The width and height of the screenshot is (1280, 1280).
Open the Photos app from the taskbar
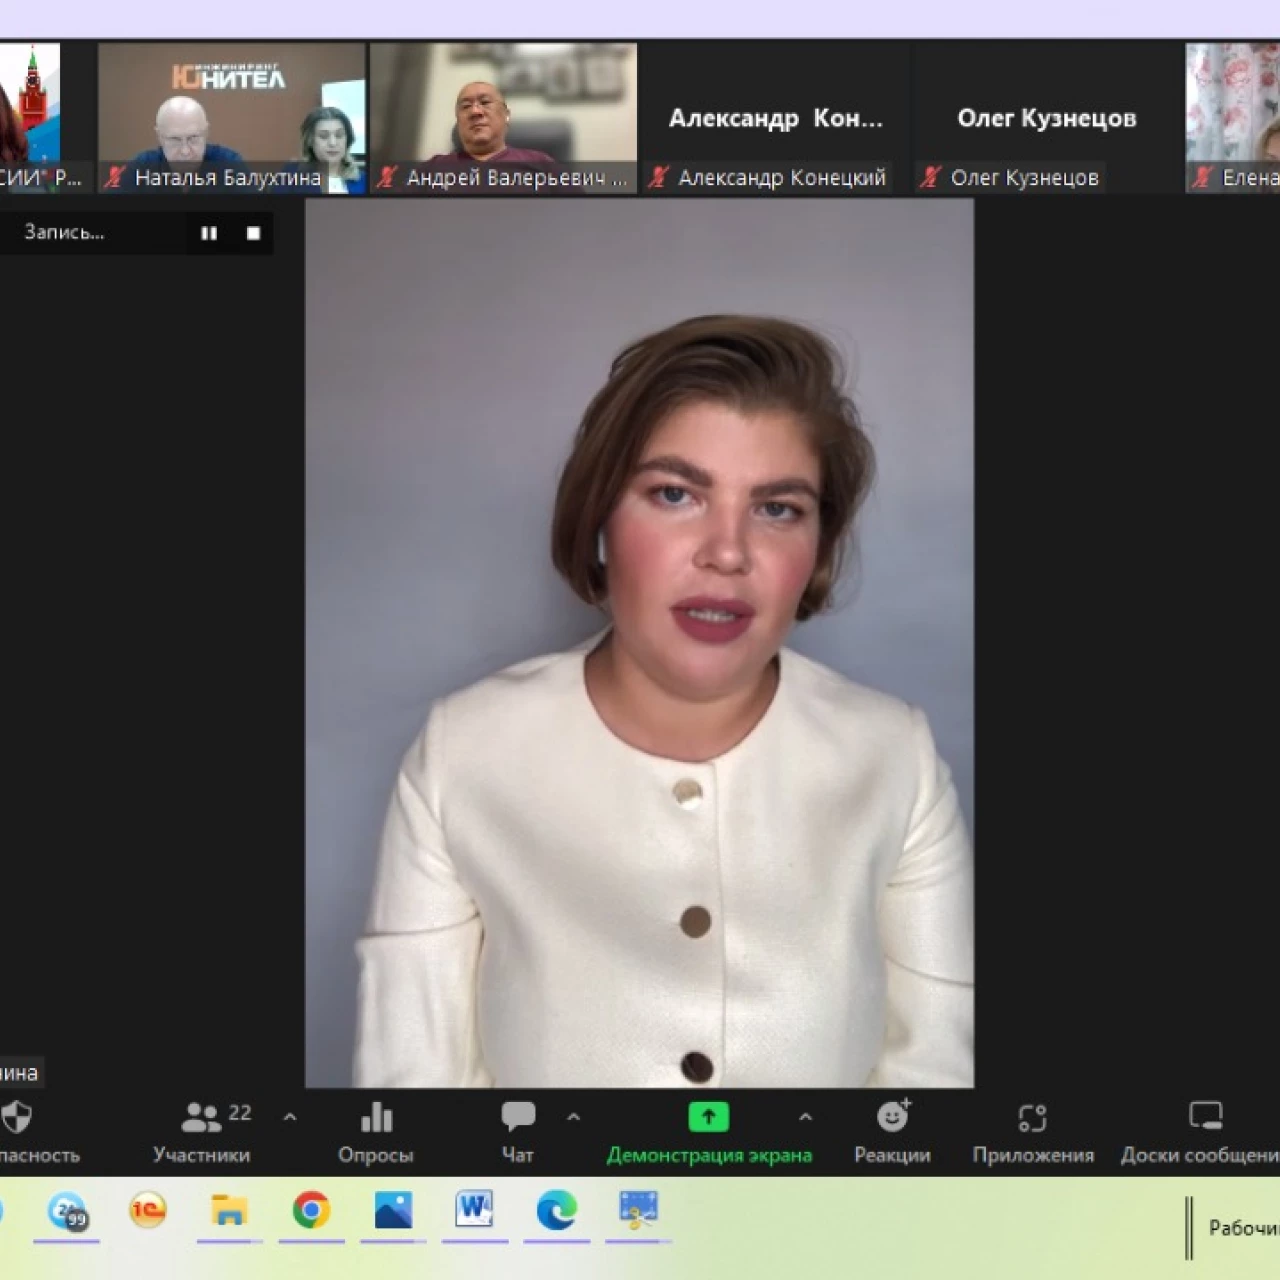(x=393, y=1211)
